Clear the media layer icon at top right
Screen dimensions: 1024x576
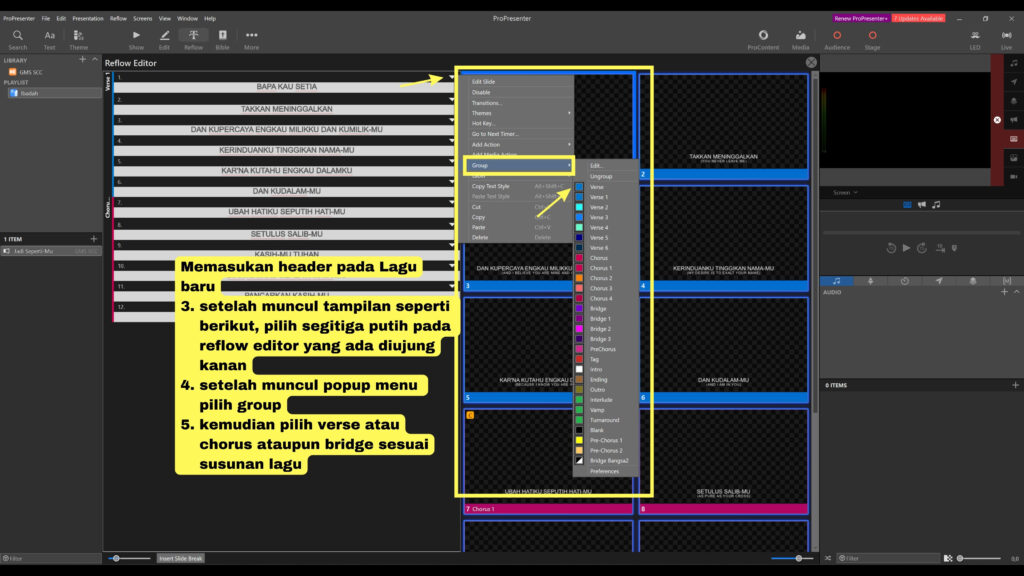click(x=1014, y=158)
